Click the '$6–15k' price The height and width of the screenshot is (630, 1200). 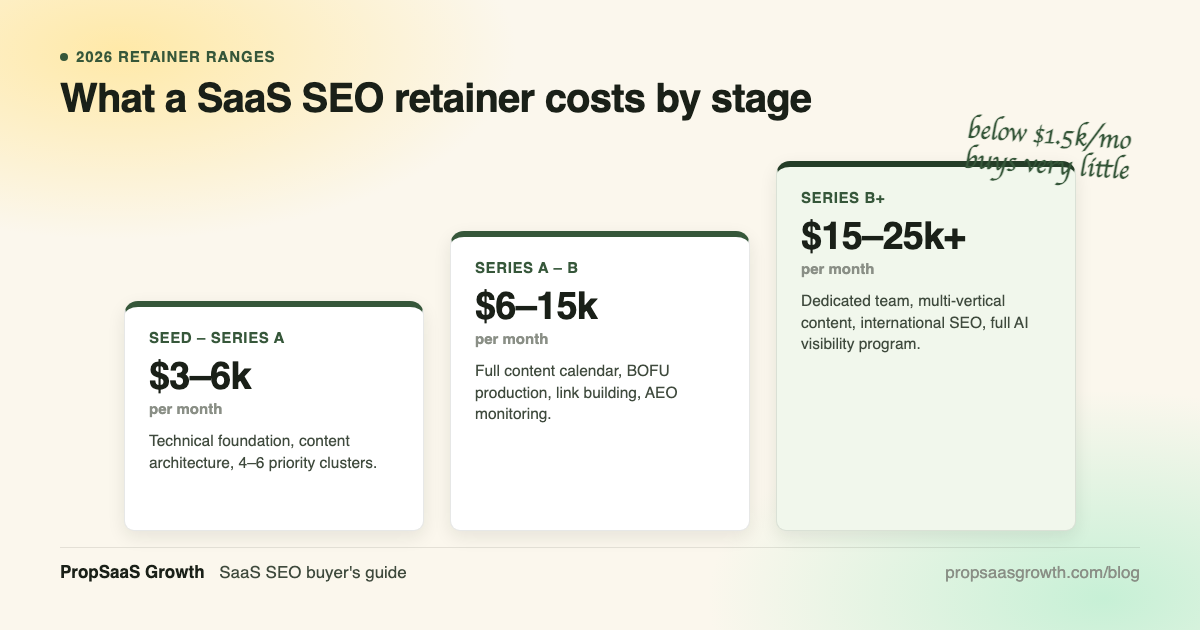(x=536, y=305)
